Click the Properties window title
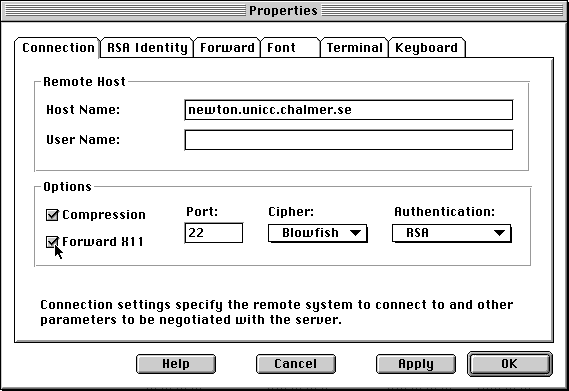The image size is (569, 391). click(283, 11)
